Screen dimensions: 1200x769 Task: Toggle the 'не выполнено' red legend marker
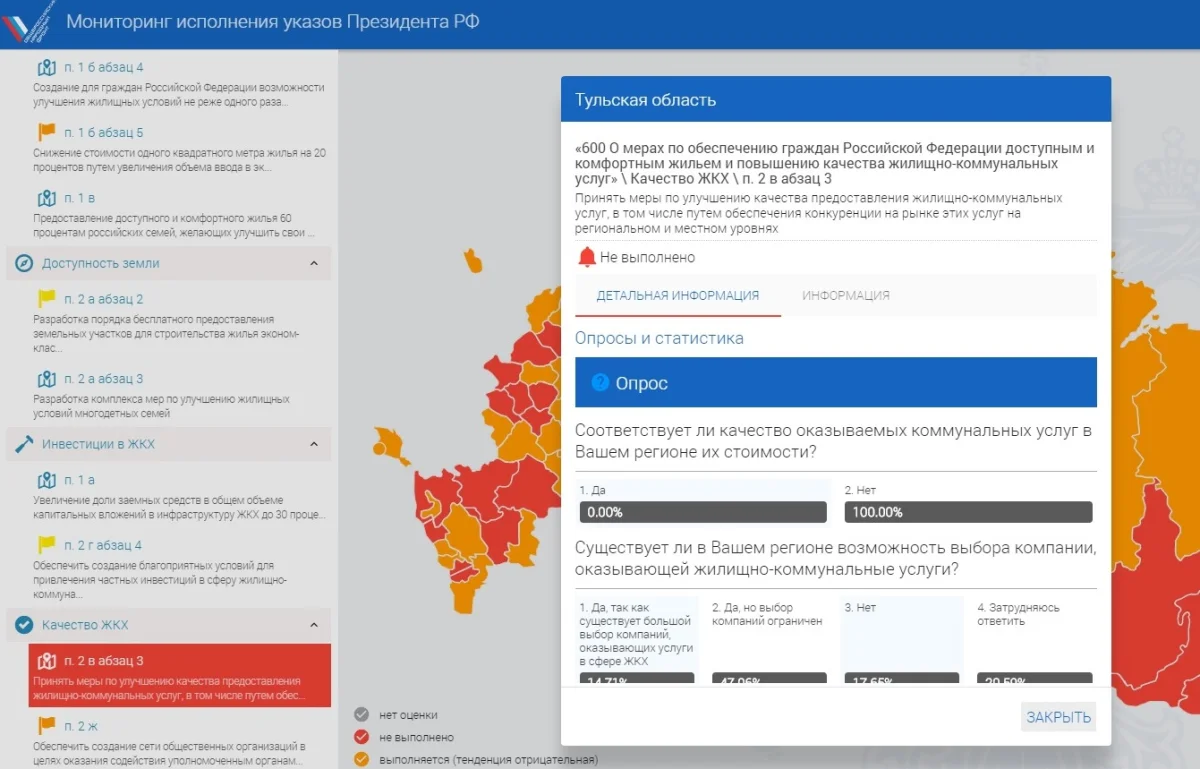coord(362,737)
